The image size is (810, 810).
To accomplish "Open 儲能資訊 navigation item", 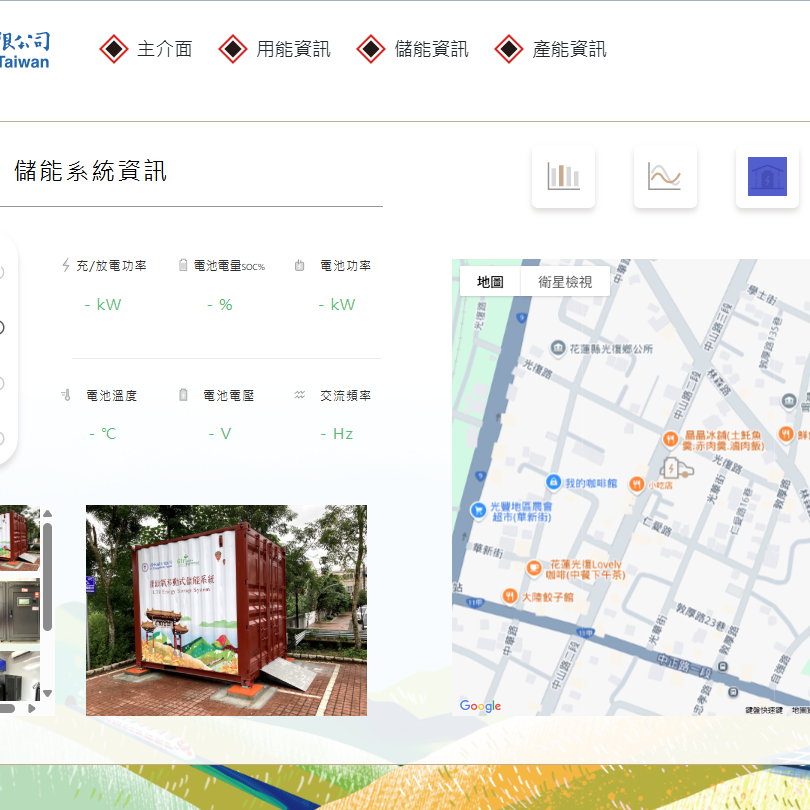I will (413, 49).
